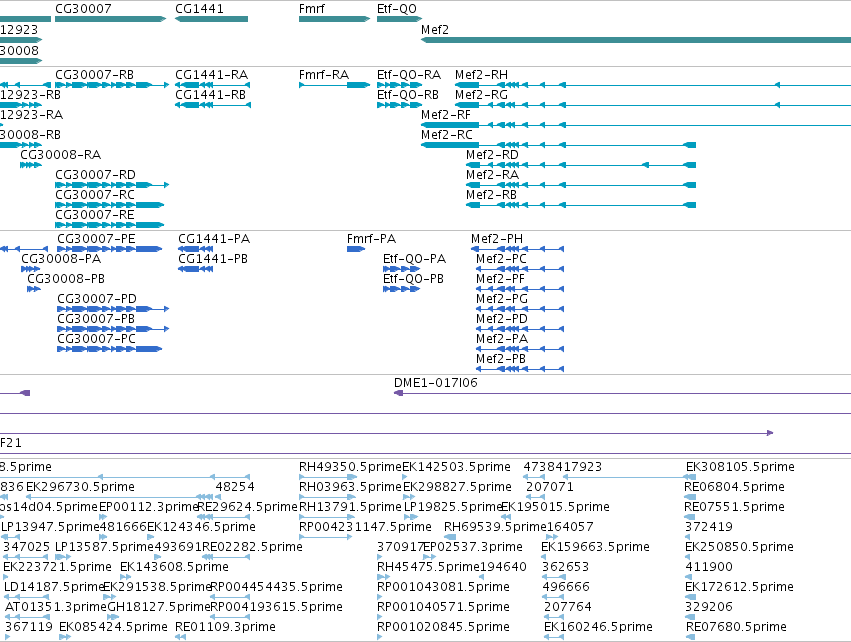Image resolution: width=851 pixels, height=642 pixels.
Task: Click the Fmrf gene name label
Action: tap(312, 9)
